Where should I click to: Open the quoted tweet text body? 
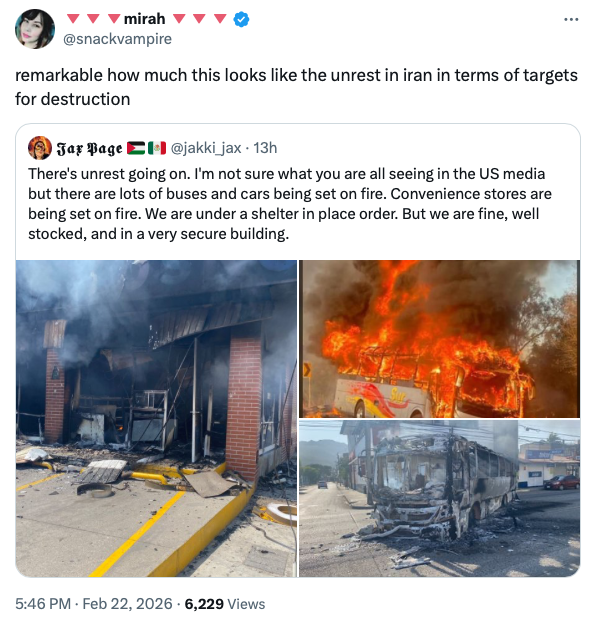(x=290, y=204)
